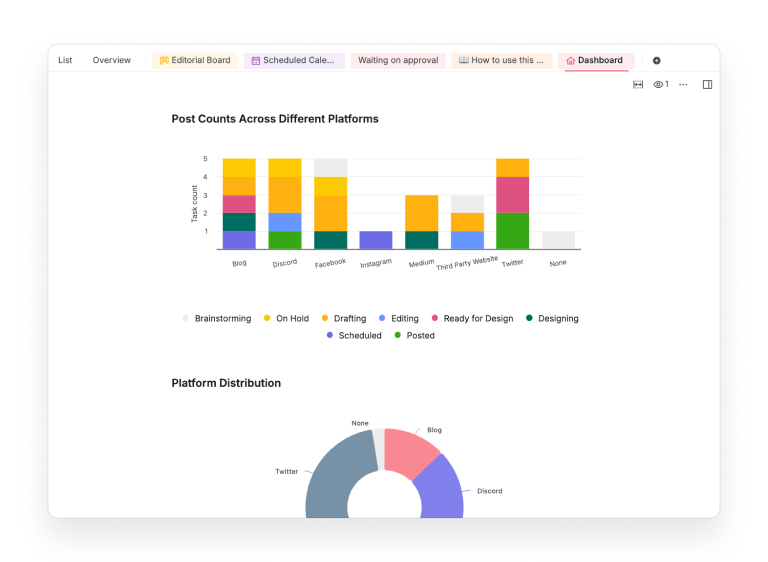Screen dimensions: 768x562
Task: Switch to Editorial Board tab
Action: point(195,60)
